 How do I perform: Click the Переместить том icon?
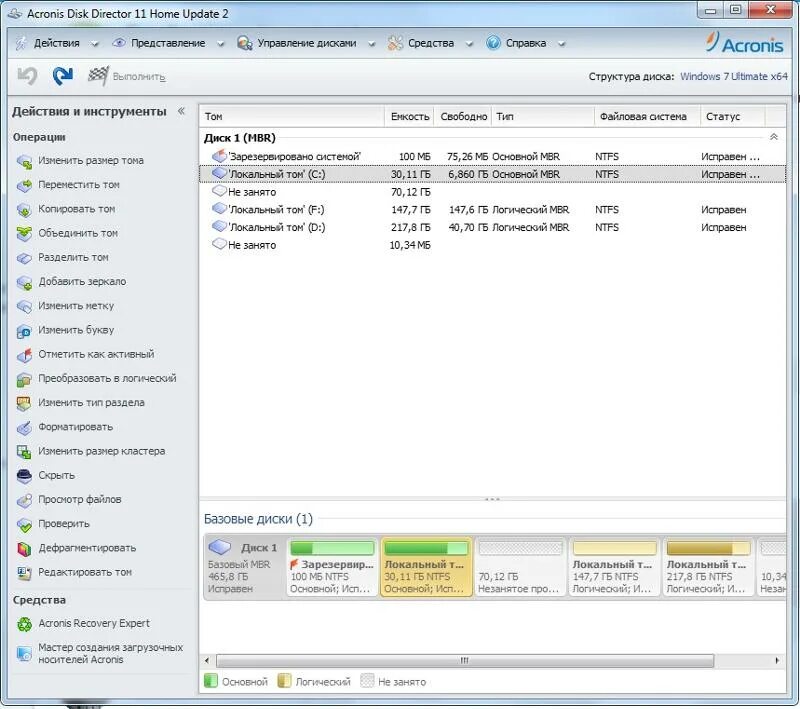click(24, 185)
